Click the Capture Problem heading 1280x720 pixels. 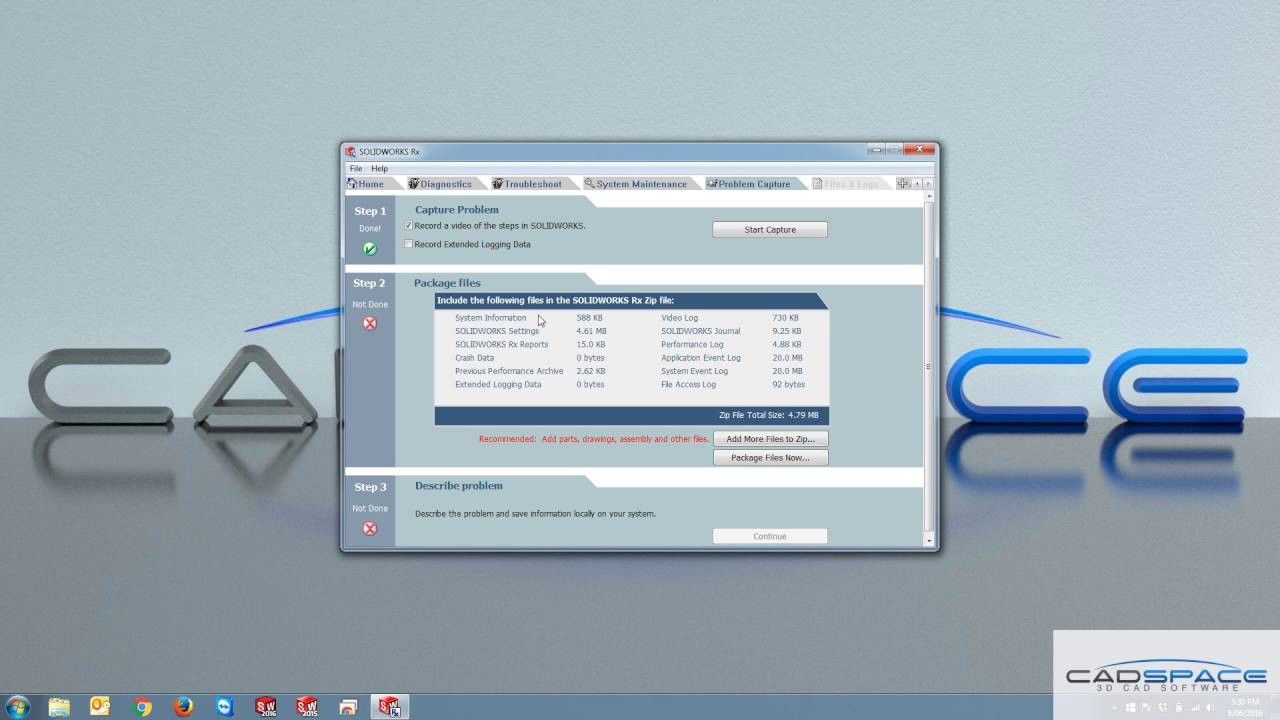click(x=456, y=210)
